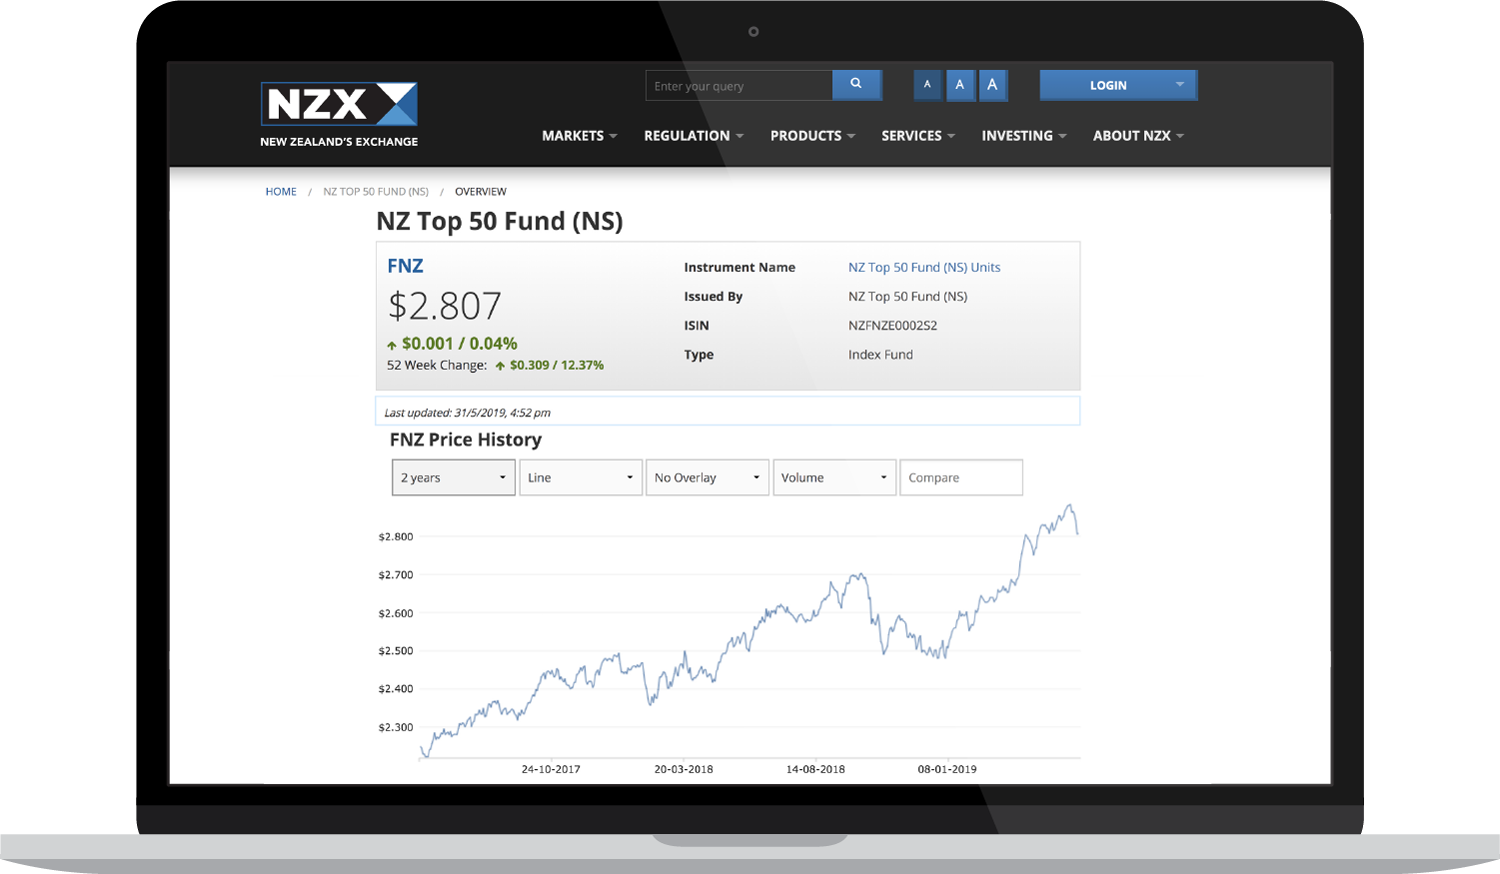Click the NZ Top 50 Fund (NS) page title
This screenshot has height=874, width=1500.
[x=499, y=221]
